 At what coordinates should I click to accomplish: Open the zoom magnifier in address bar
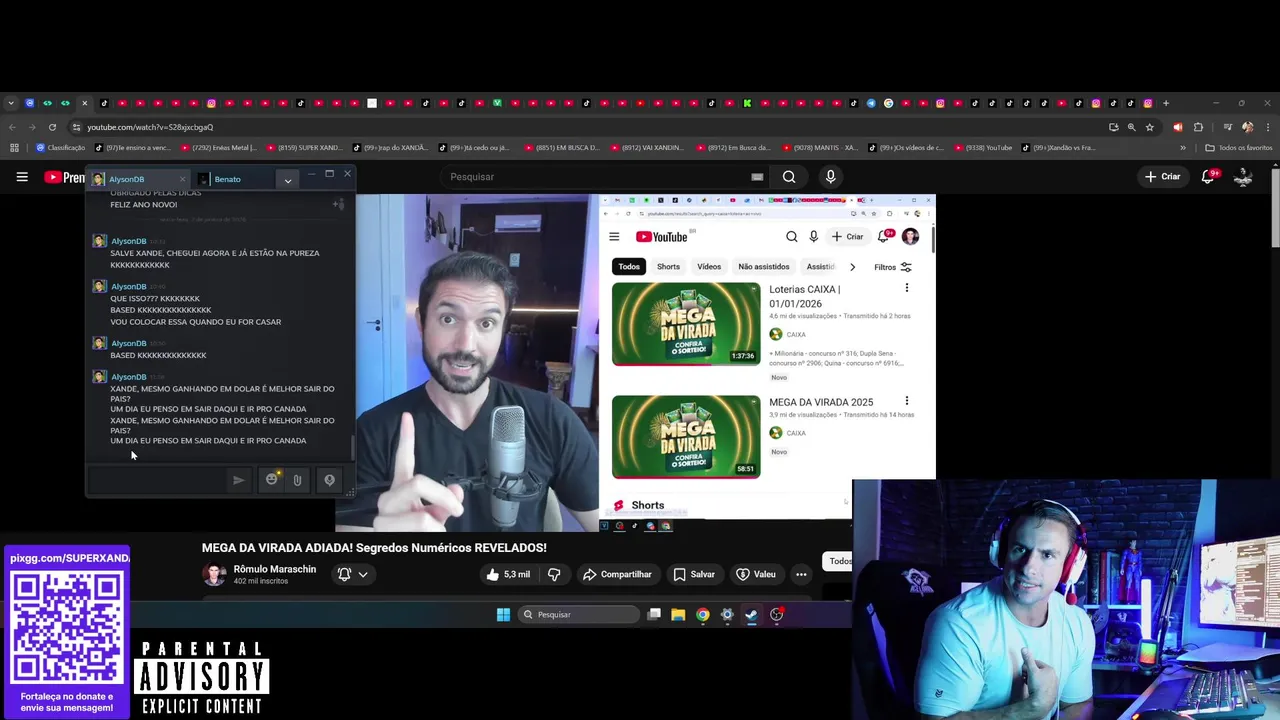tap(1131, 127)
